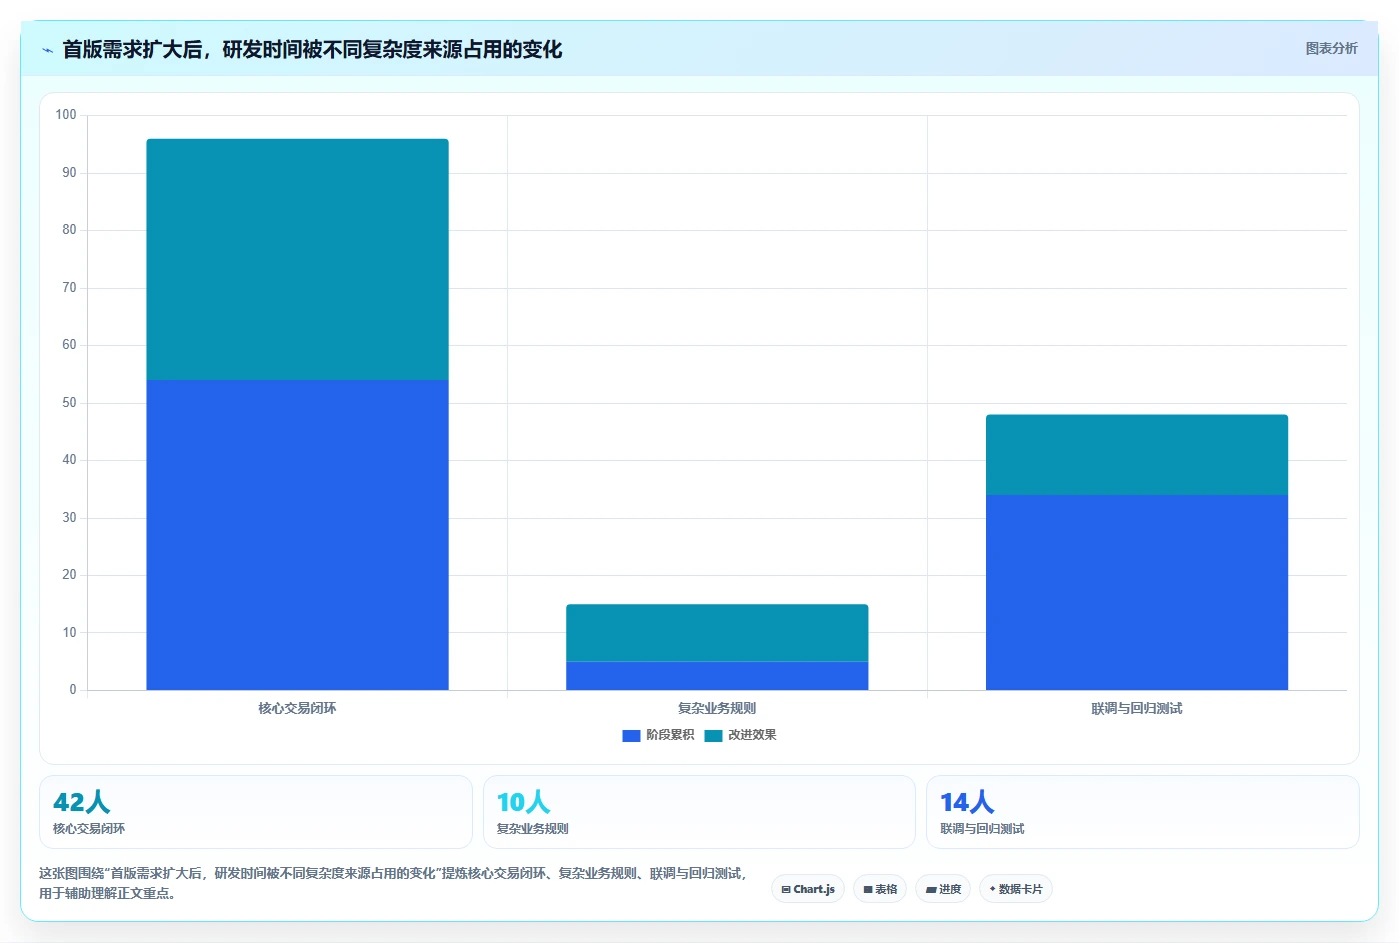Open the 42人 data card
The height and width of the screenshot is (943, 1399).
pos(255,812)
